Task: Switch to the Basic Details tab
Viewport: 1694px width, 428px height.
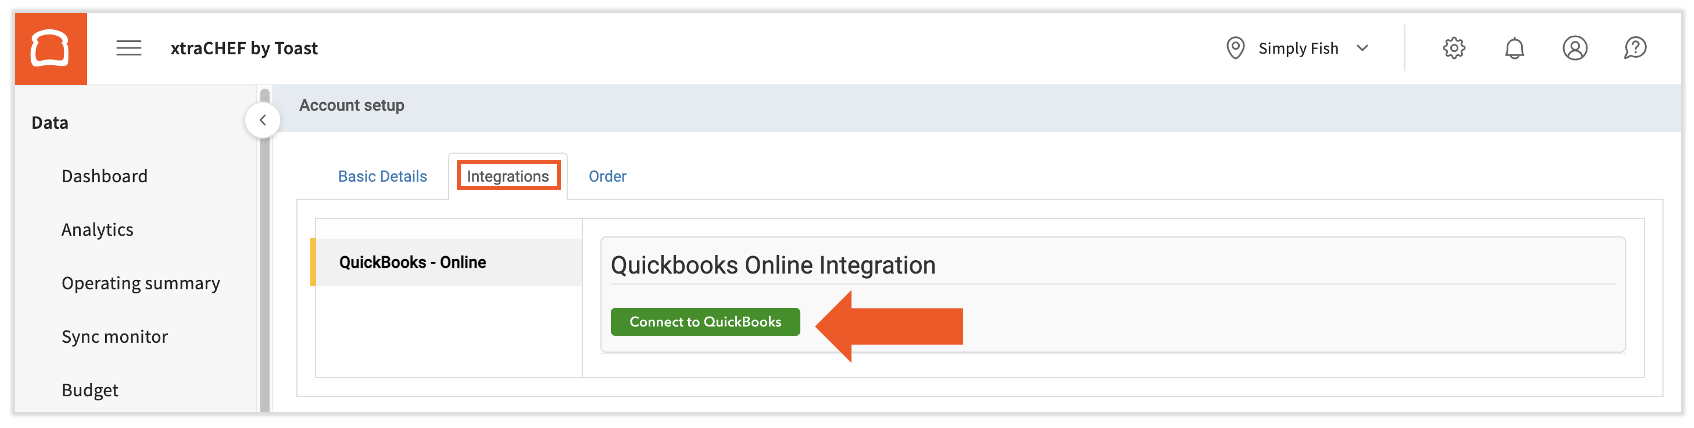Action: coord(382,176)
